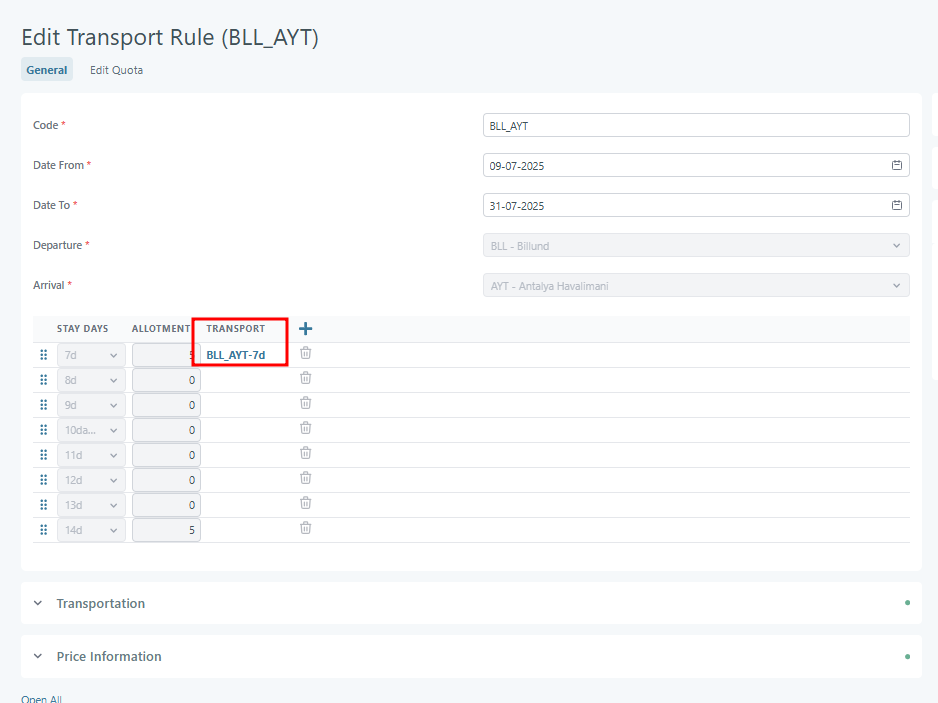
Task: Delete the 7d stay days row
Action: [306, 353]
